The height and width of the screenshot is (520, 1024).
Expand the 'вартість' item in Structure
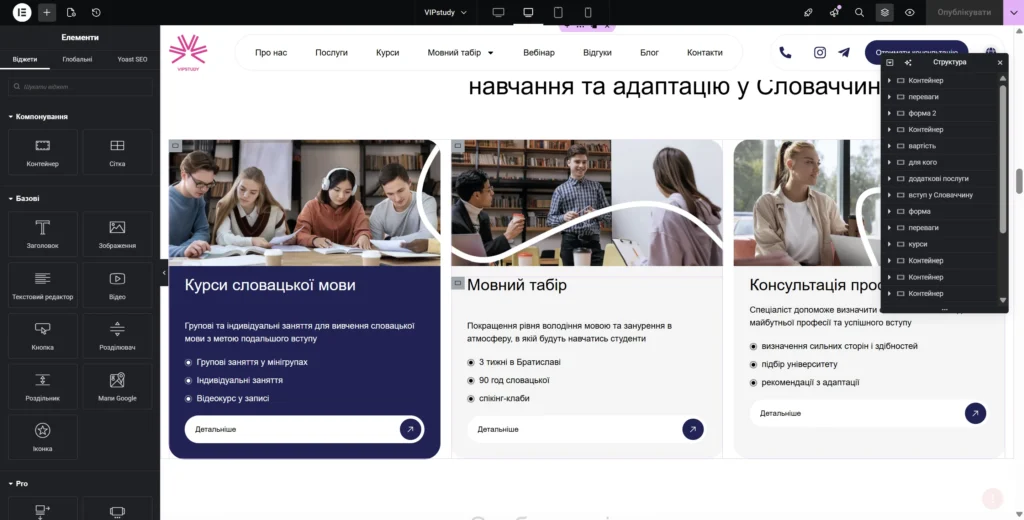tap(889, 146)
